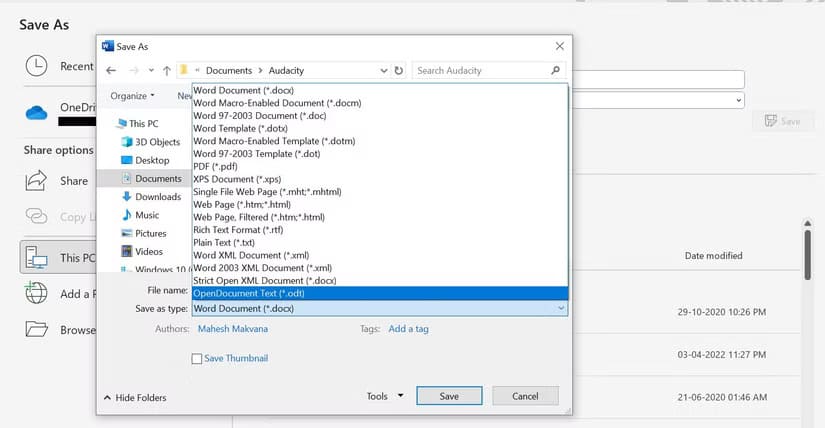The width and height of the screenshot is (825, 428).
Task: Open the Organize menu
Action: pos(132,96)
